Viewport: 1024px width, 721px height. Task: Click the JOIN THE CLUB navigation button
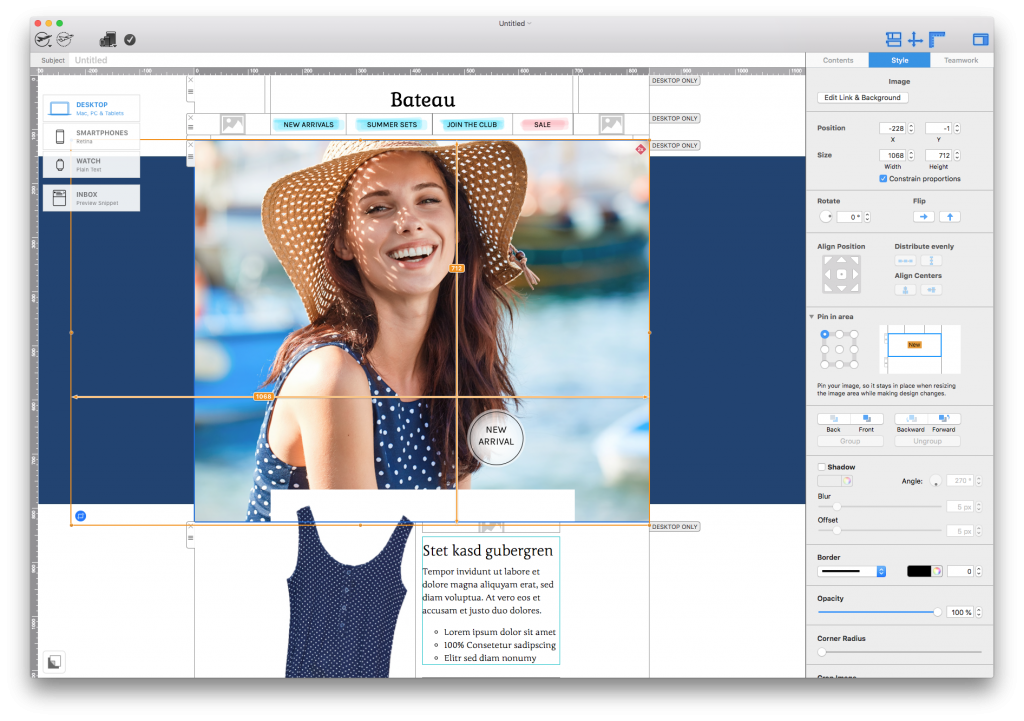tap(472, 124)
